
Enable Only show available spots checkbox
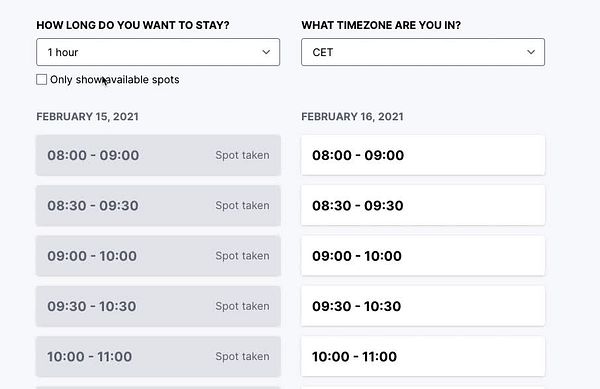tap(41, 80)
